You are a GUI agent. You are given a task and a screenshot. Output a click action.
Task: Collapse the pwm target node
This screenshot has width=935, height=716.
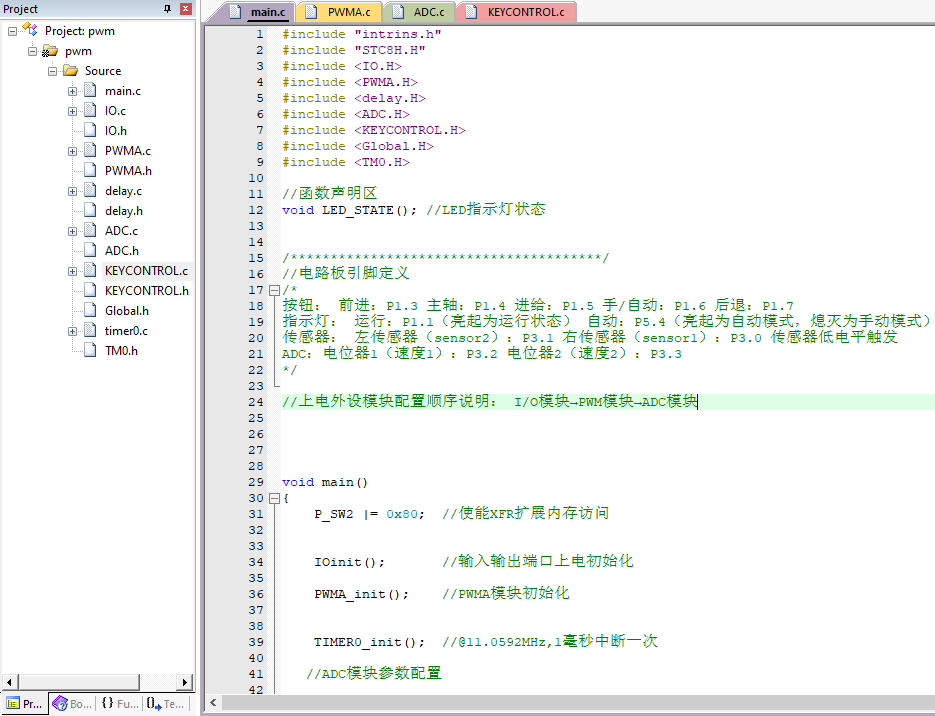tap(32, 51)
